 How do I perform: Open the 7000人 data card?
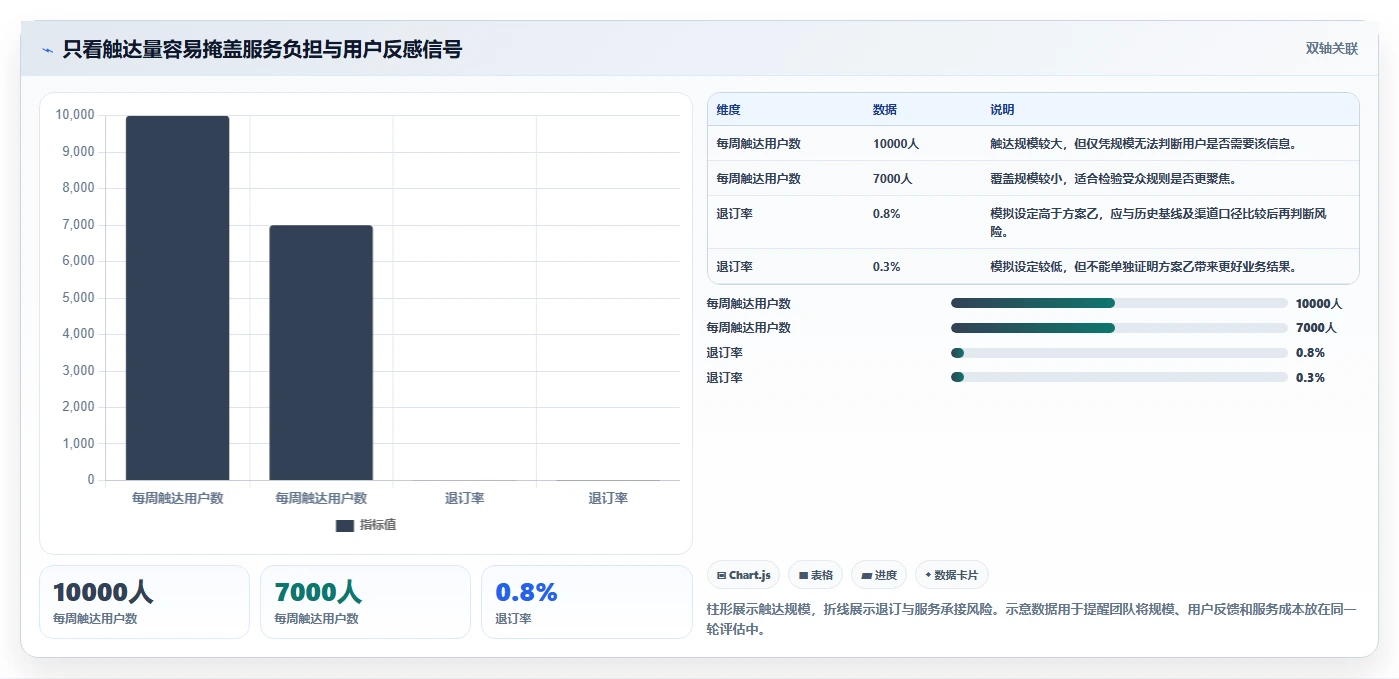365,602
